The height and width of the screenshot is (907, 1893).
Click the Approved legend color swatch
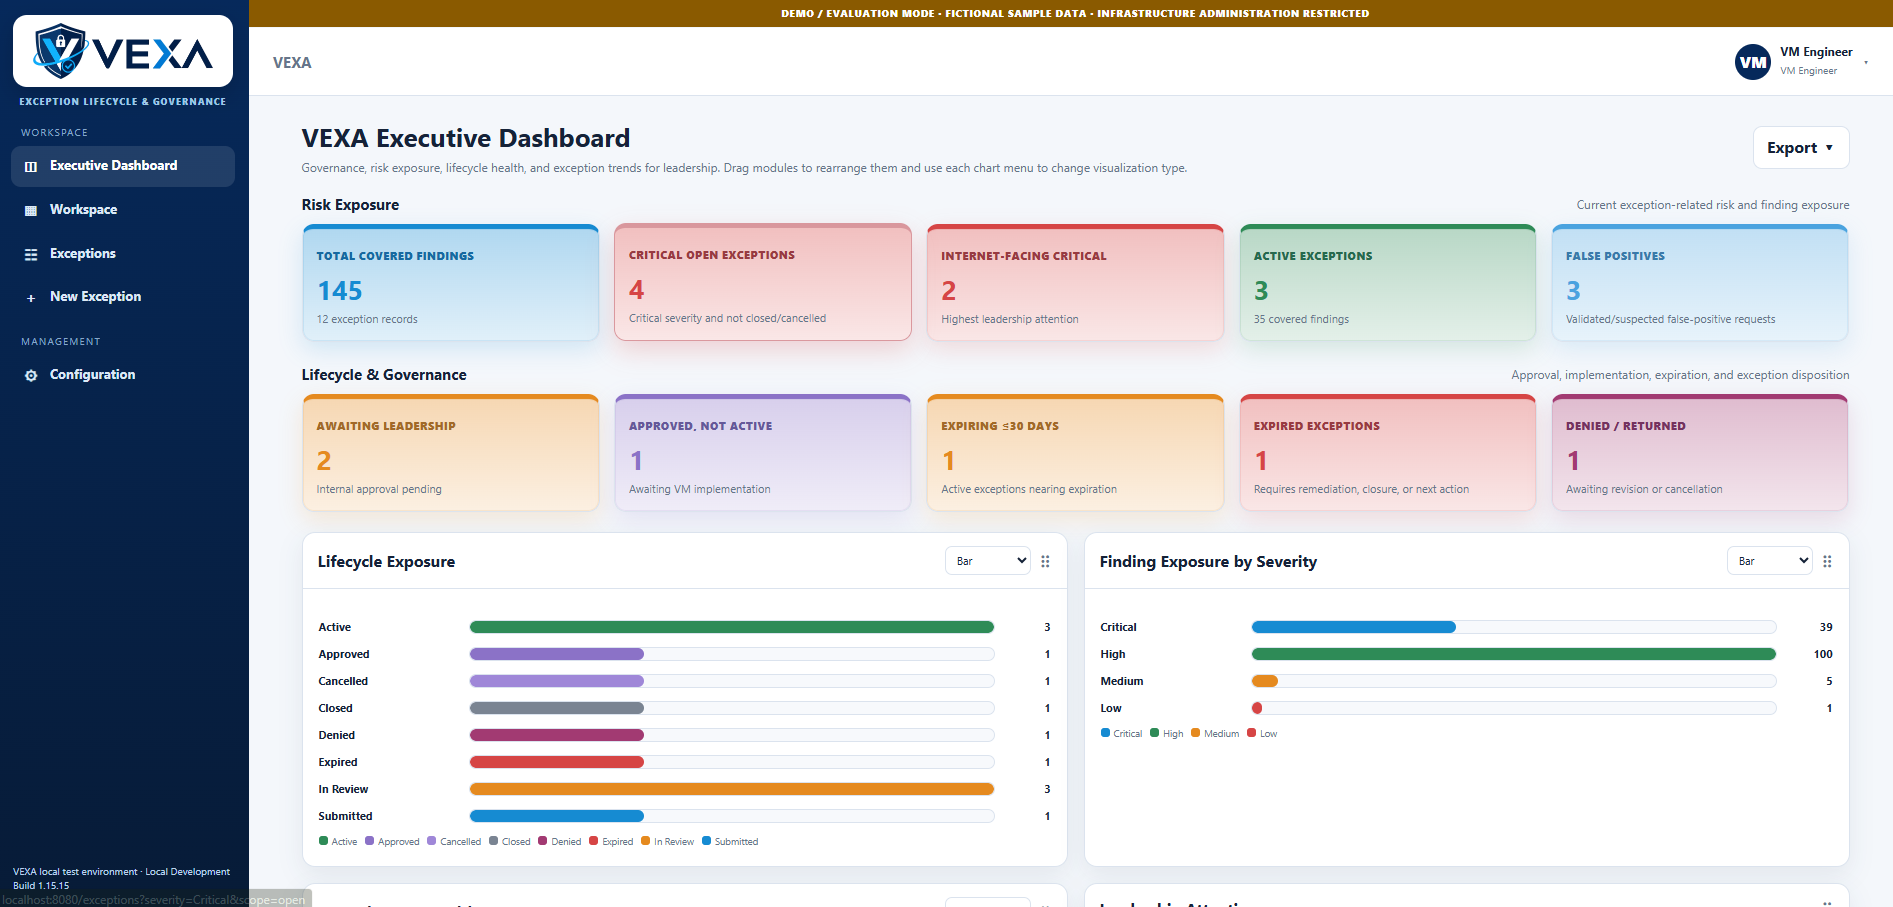click(x=369, y=841)
